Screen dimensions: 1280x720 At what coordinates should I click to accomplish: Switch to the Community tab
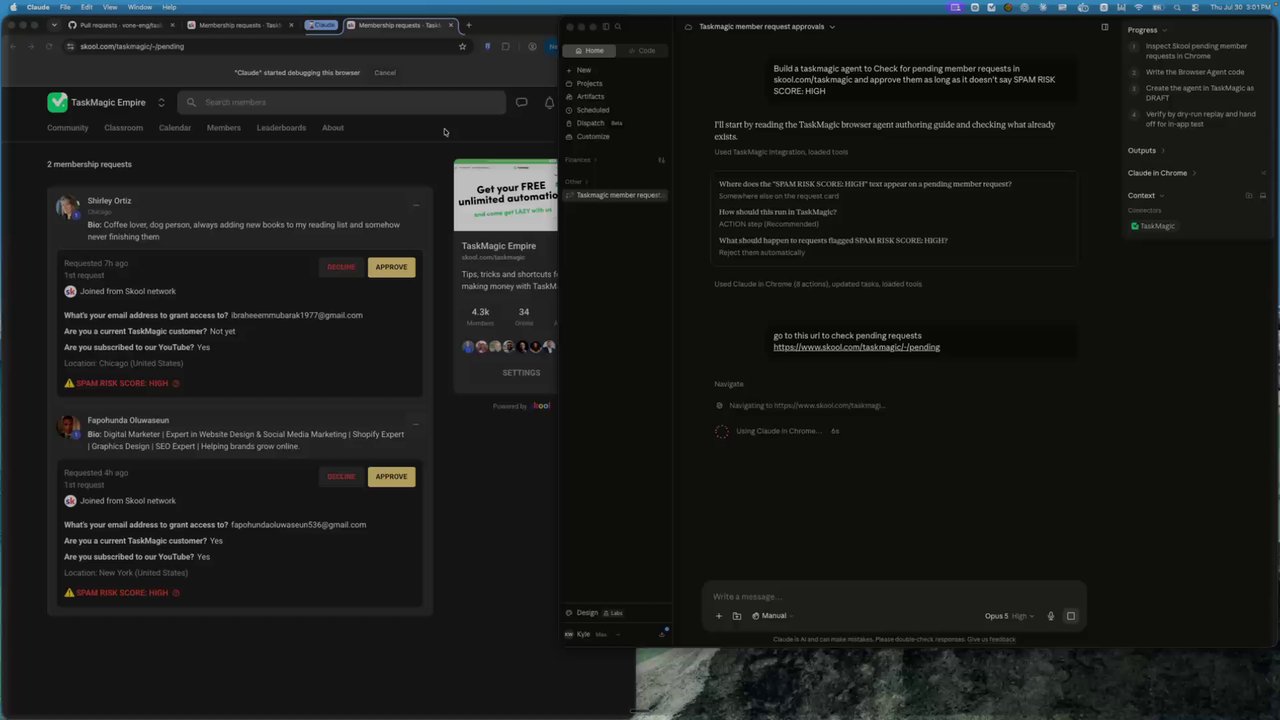[68, 128]
